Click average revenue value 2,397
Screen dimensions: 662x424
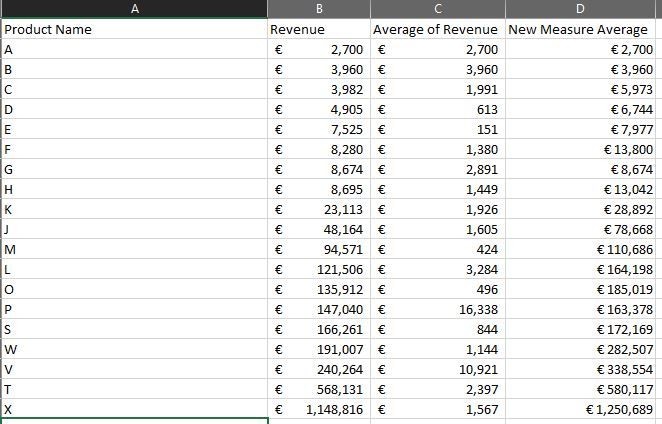tap(438, 389)
